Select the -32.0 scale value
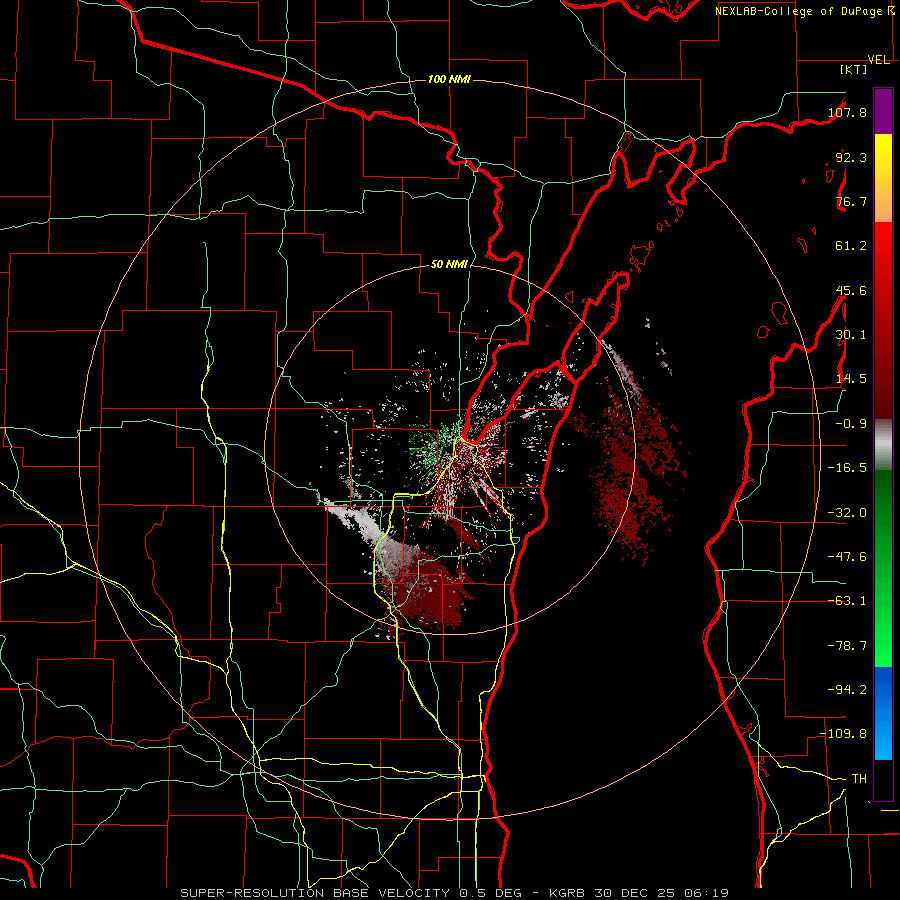The width and height of the screenshot is (900, 900). [847, 513]
